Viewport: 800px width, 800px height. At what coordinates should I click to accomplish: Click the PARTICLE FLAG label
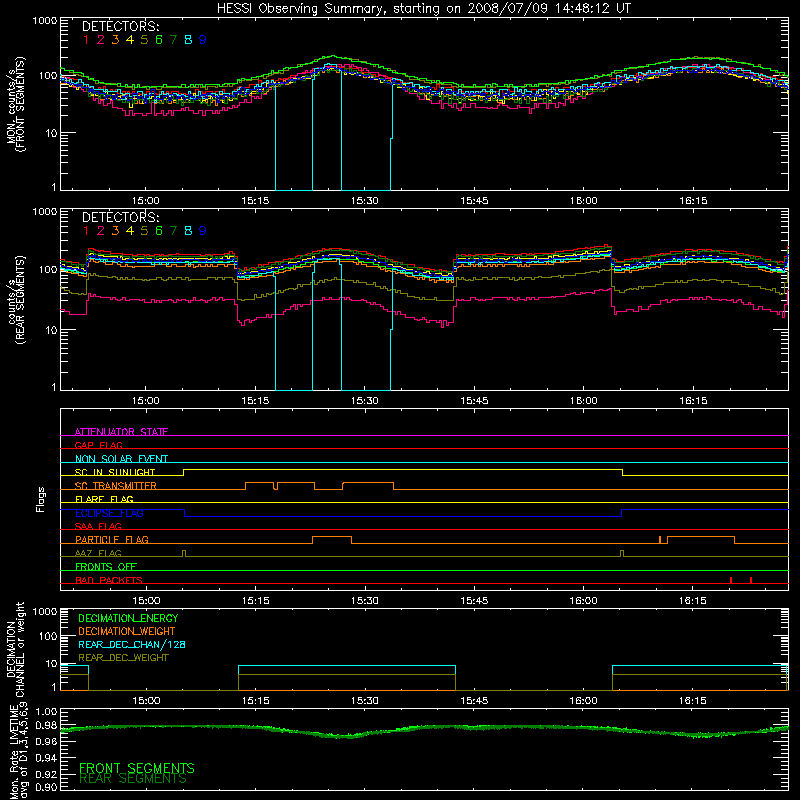click(x=112, y=539)
